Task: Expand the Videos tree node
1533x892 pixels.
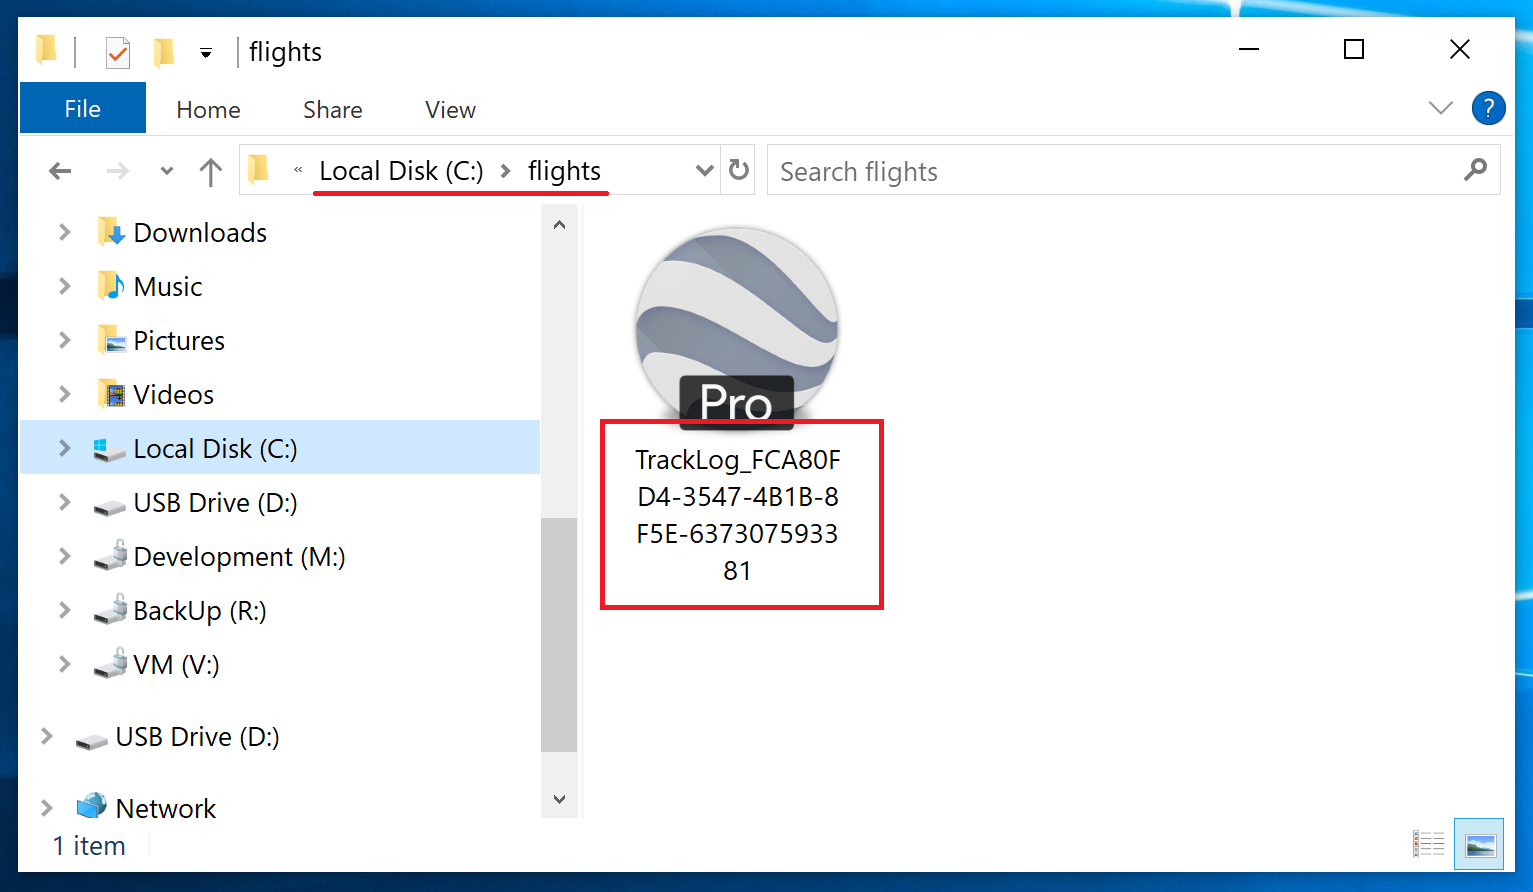Action: coord(65,394)
